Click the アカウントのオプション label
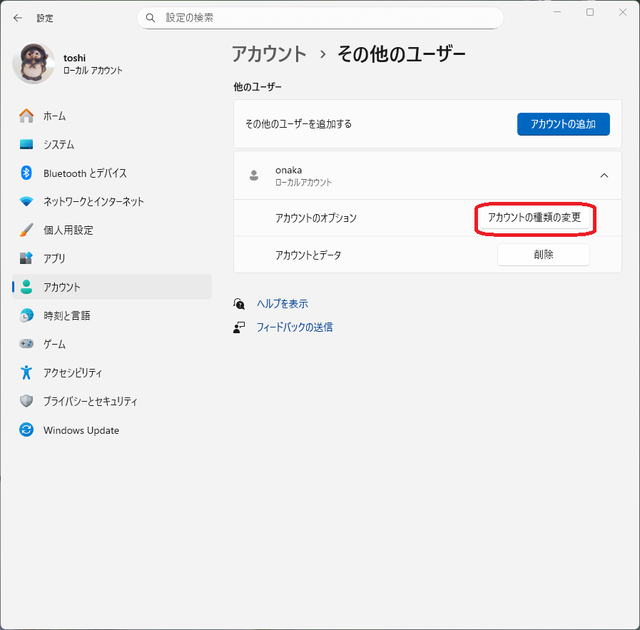 316,218
